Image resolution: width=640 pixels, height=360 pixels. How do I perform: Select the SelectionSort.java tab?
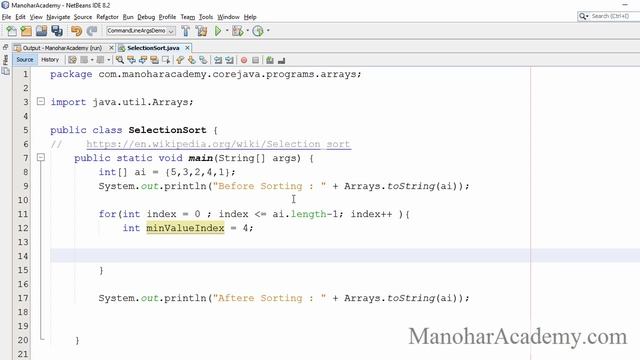[x=153, y=48]
